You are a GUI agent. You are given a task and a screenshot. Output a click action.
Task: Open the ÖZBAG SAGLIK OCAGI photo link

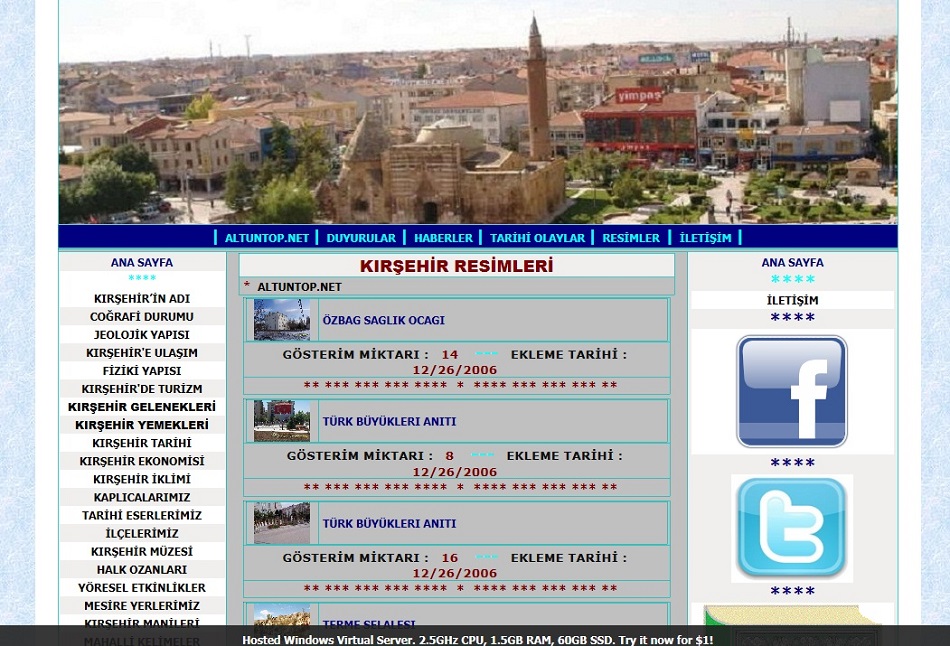pyautogui.click(x=384, y=320)
